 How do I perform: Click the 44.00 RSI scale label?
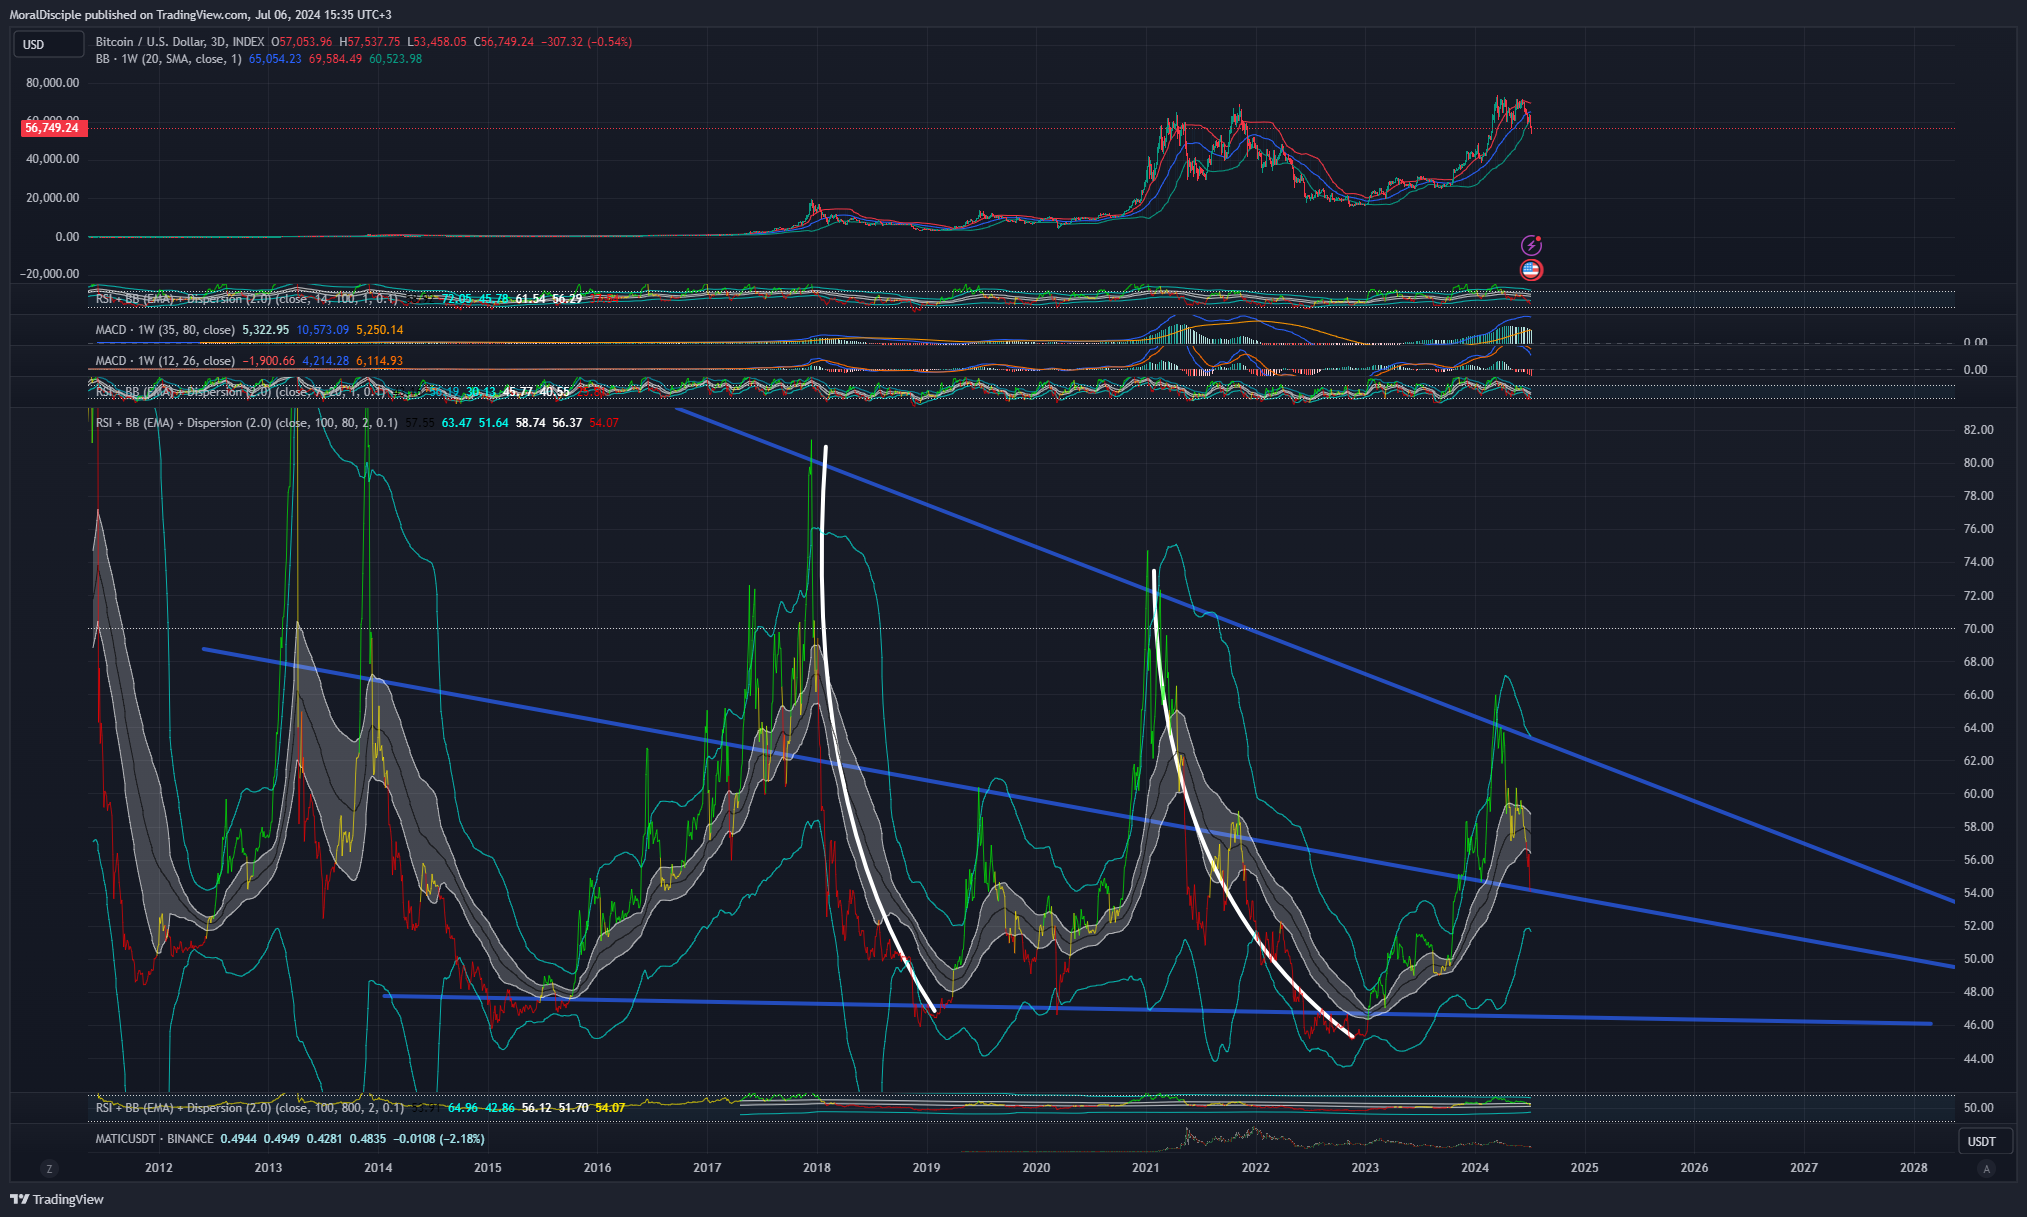point(1978,1059)
